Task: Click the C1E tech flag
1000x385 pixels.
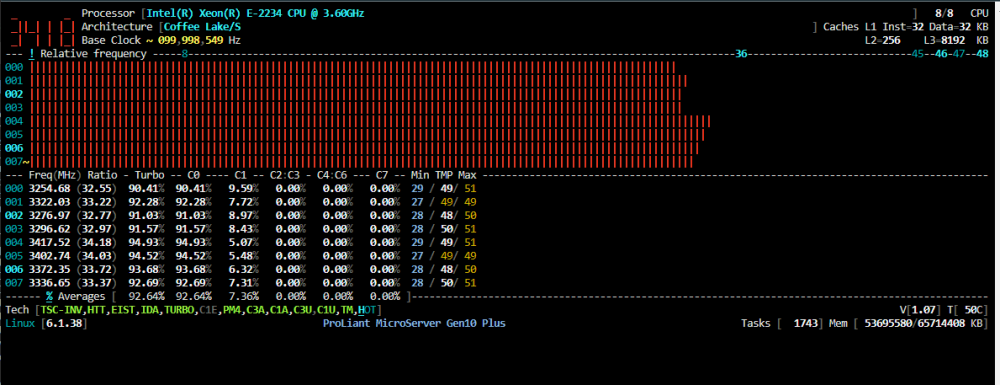Action: [208, 310]
